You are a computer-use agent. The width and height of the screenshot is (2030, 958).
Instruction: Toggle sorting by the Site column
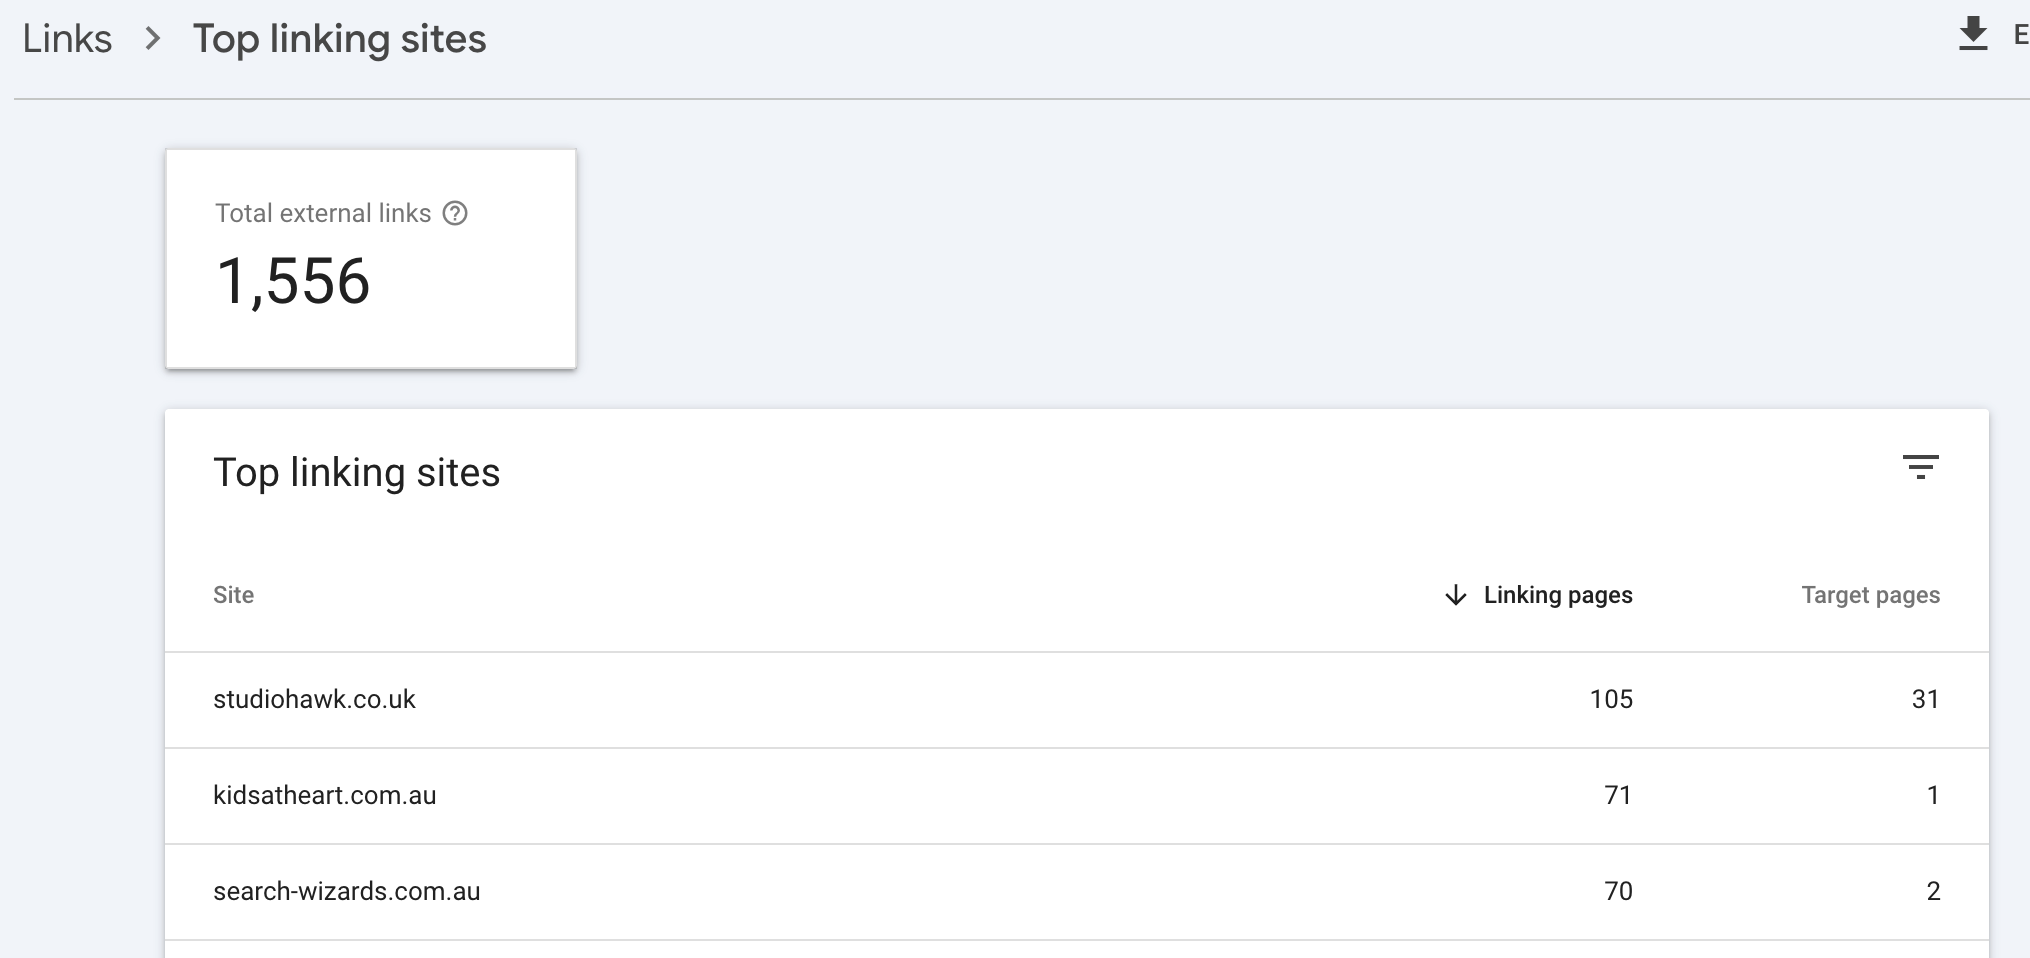click(x=233, y=595)
